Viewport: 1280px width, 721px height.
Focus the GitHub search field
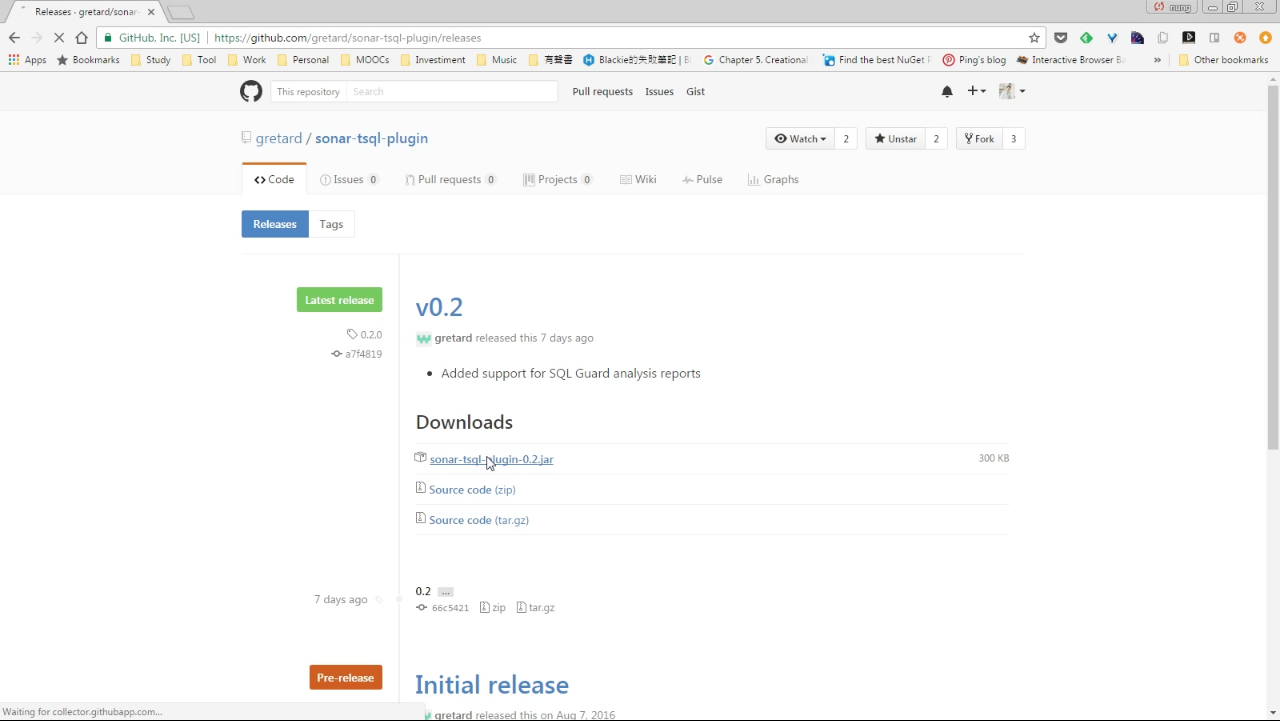451,91
